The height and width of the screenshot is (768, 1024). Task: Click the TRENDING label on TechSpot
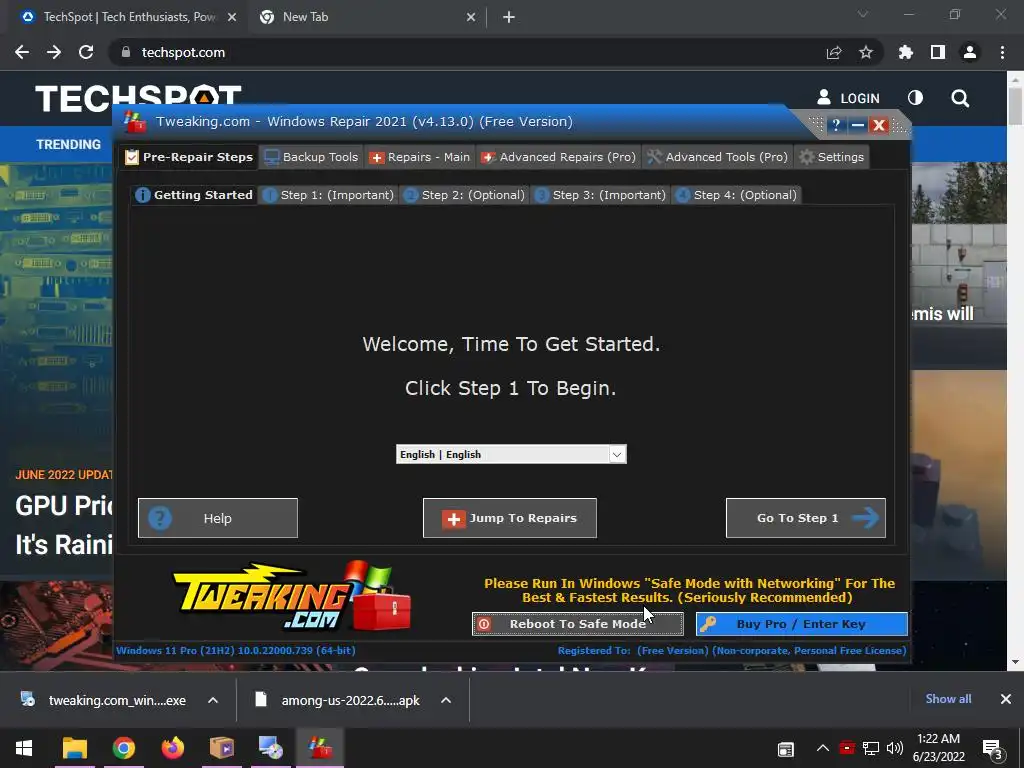click(69, 144)
